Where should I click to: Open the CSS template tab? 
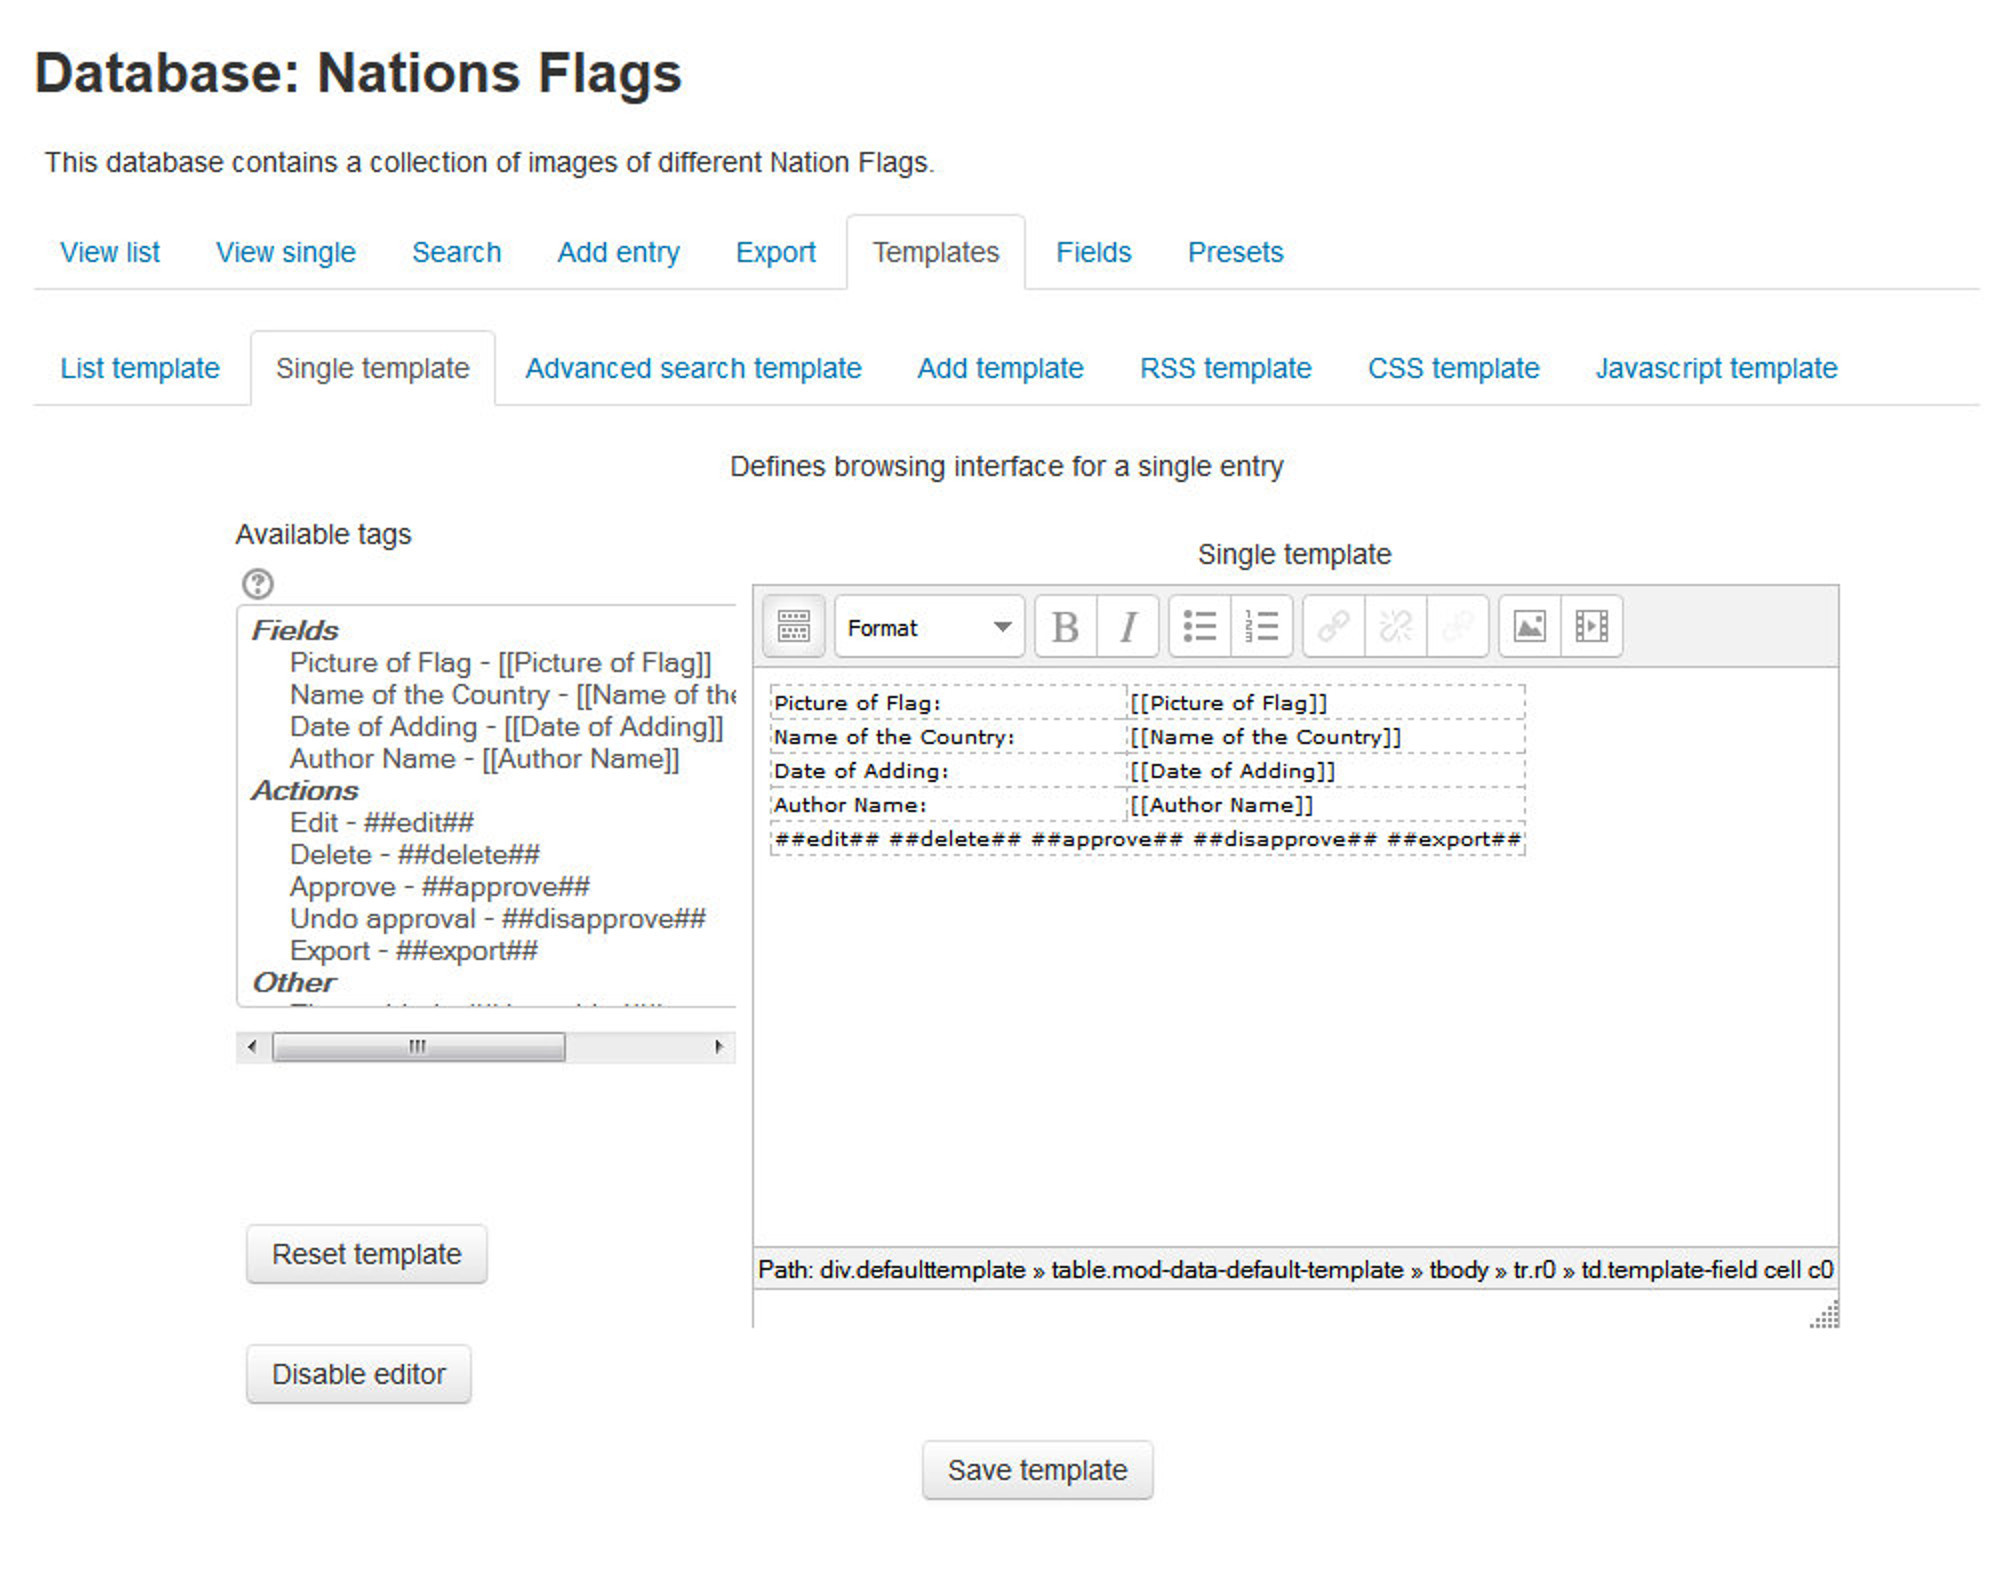click(1452, 368)
